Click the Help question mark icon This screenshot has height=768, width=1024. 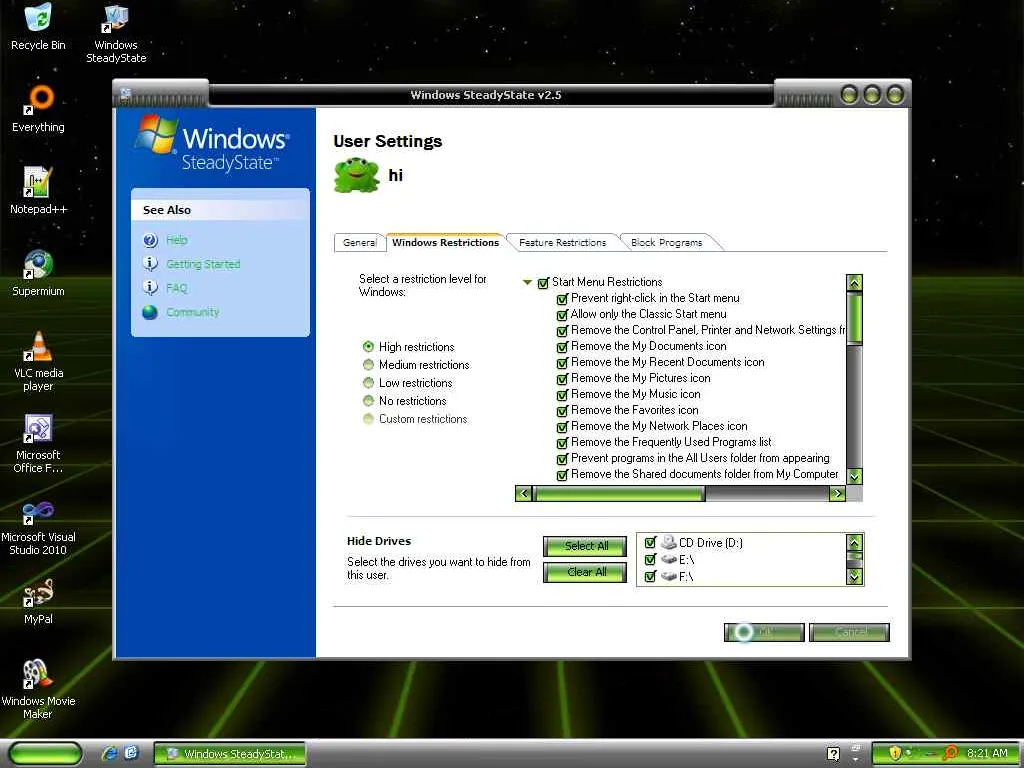(x=150, y=240)
